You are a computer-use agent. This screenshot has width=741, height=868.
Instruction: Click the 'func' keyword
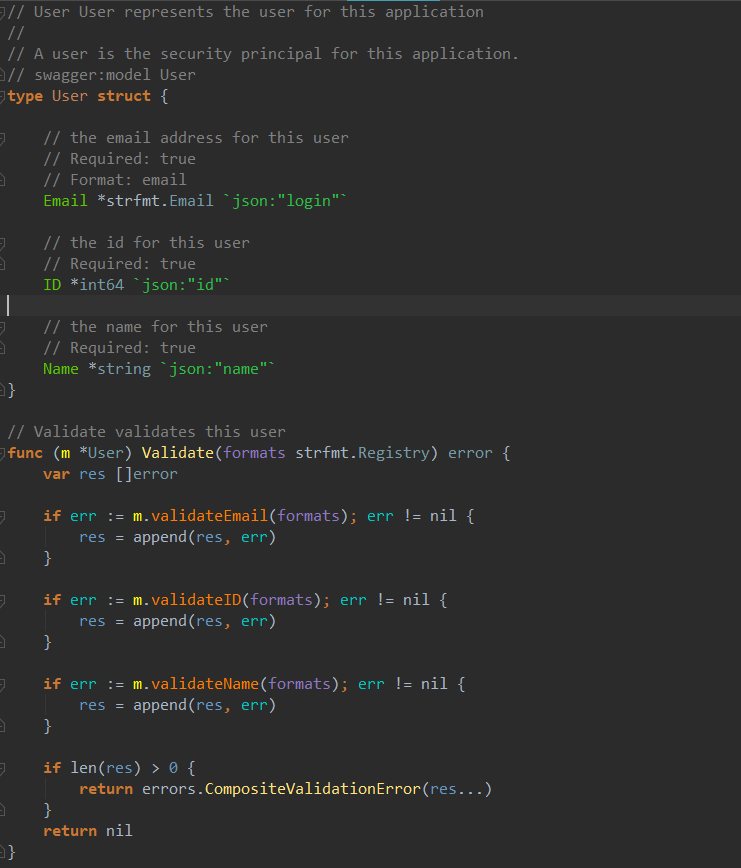point(25,453)
